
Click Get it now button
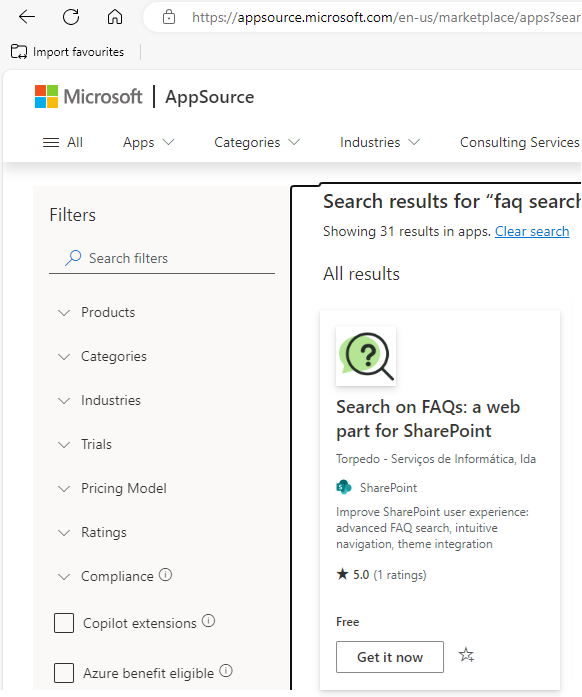click(x=390, y=657)
